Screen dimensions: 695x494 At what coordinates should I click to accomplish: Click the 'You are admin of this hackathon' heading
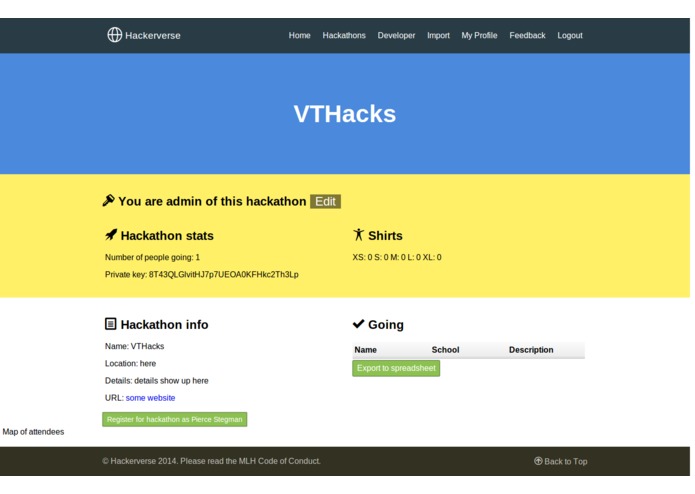[212, 201]
